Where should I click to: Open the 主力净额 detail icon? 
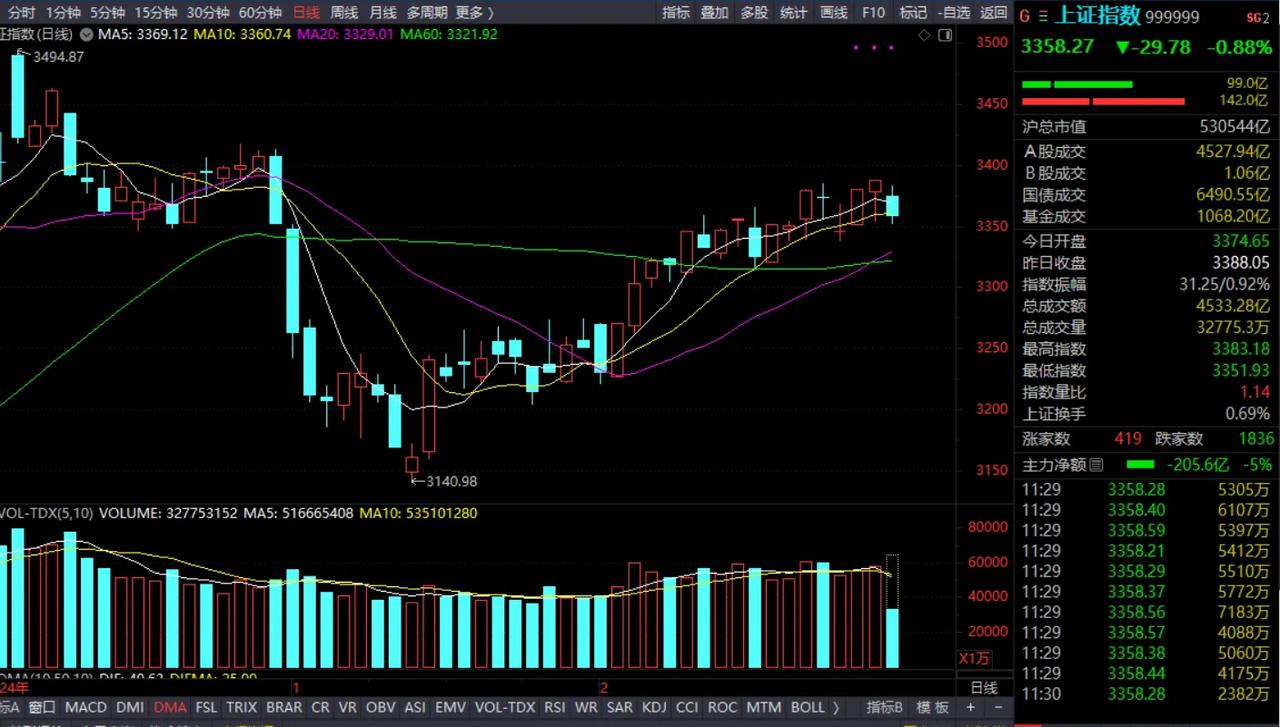1095,464
